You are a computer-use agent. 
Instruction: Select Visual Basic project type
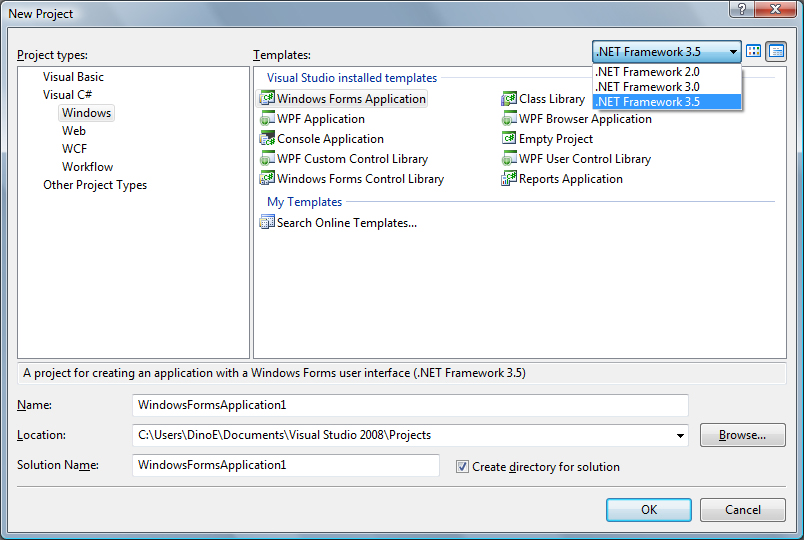pos(73,77)
